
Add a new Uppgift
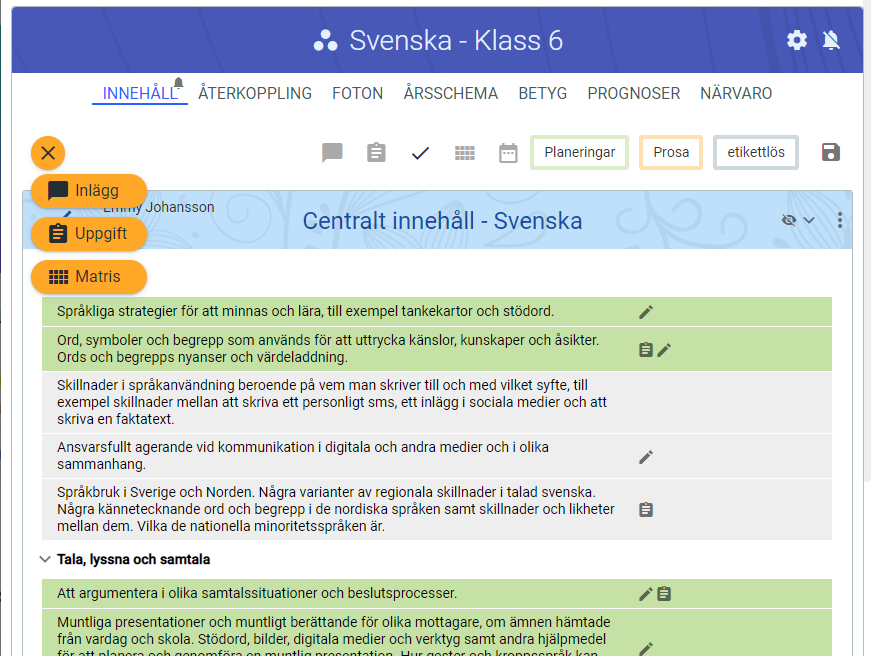click(89, 233)
